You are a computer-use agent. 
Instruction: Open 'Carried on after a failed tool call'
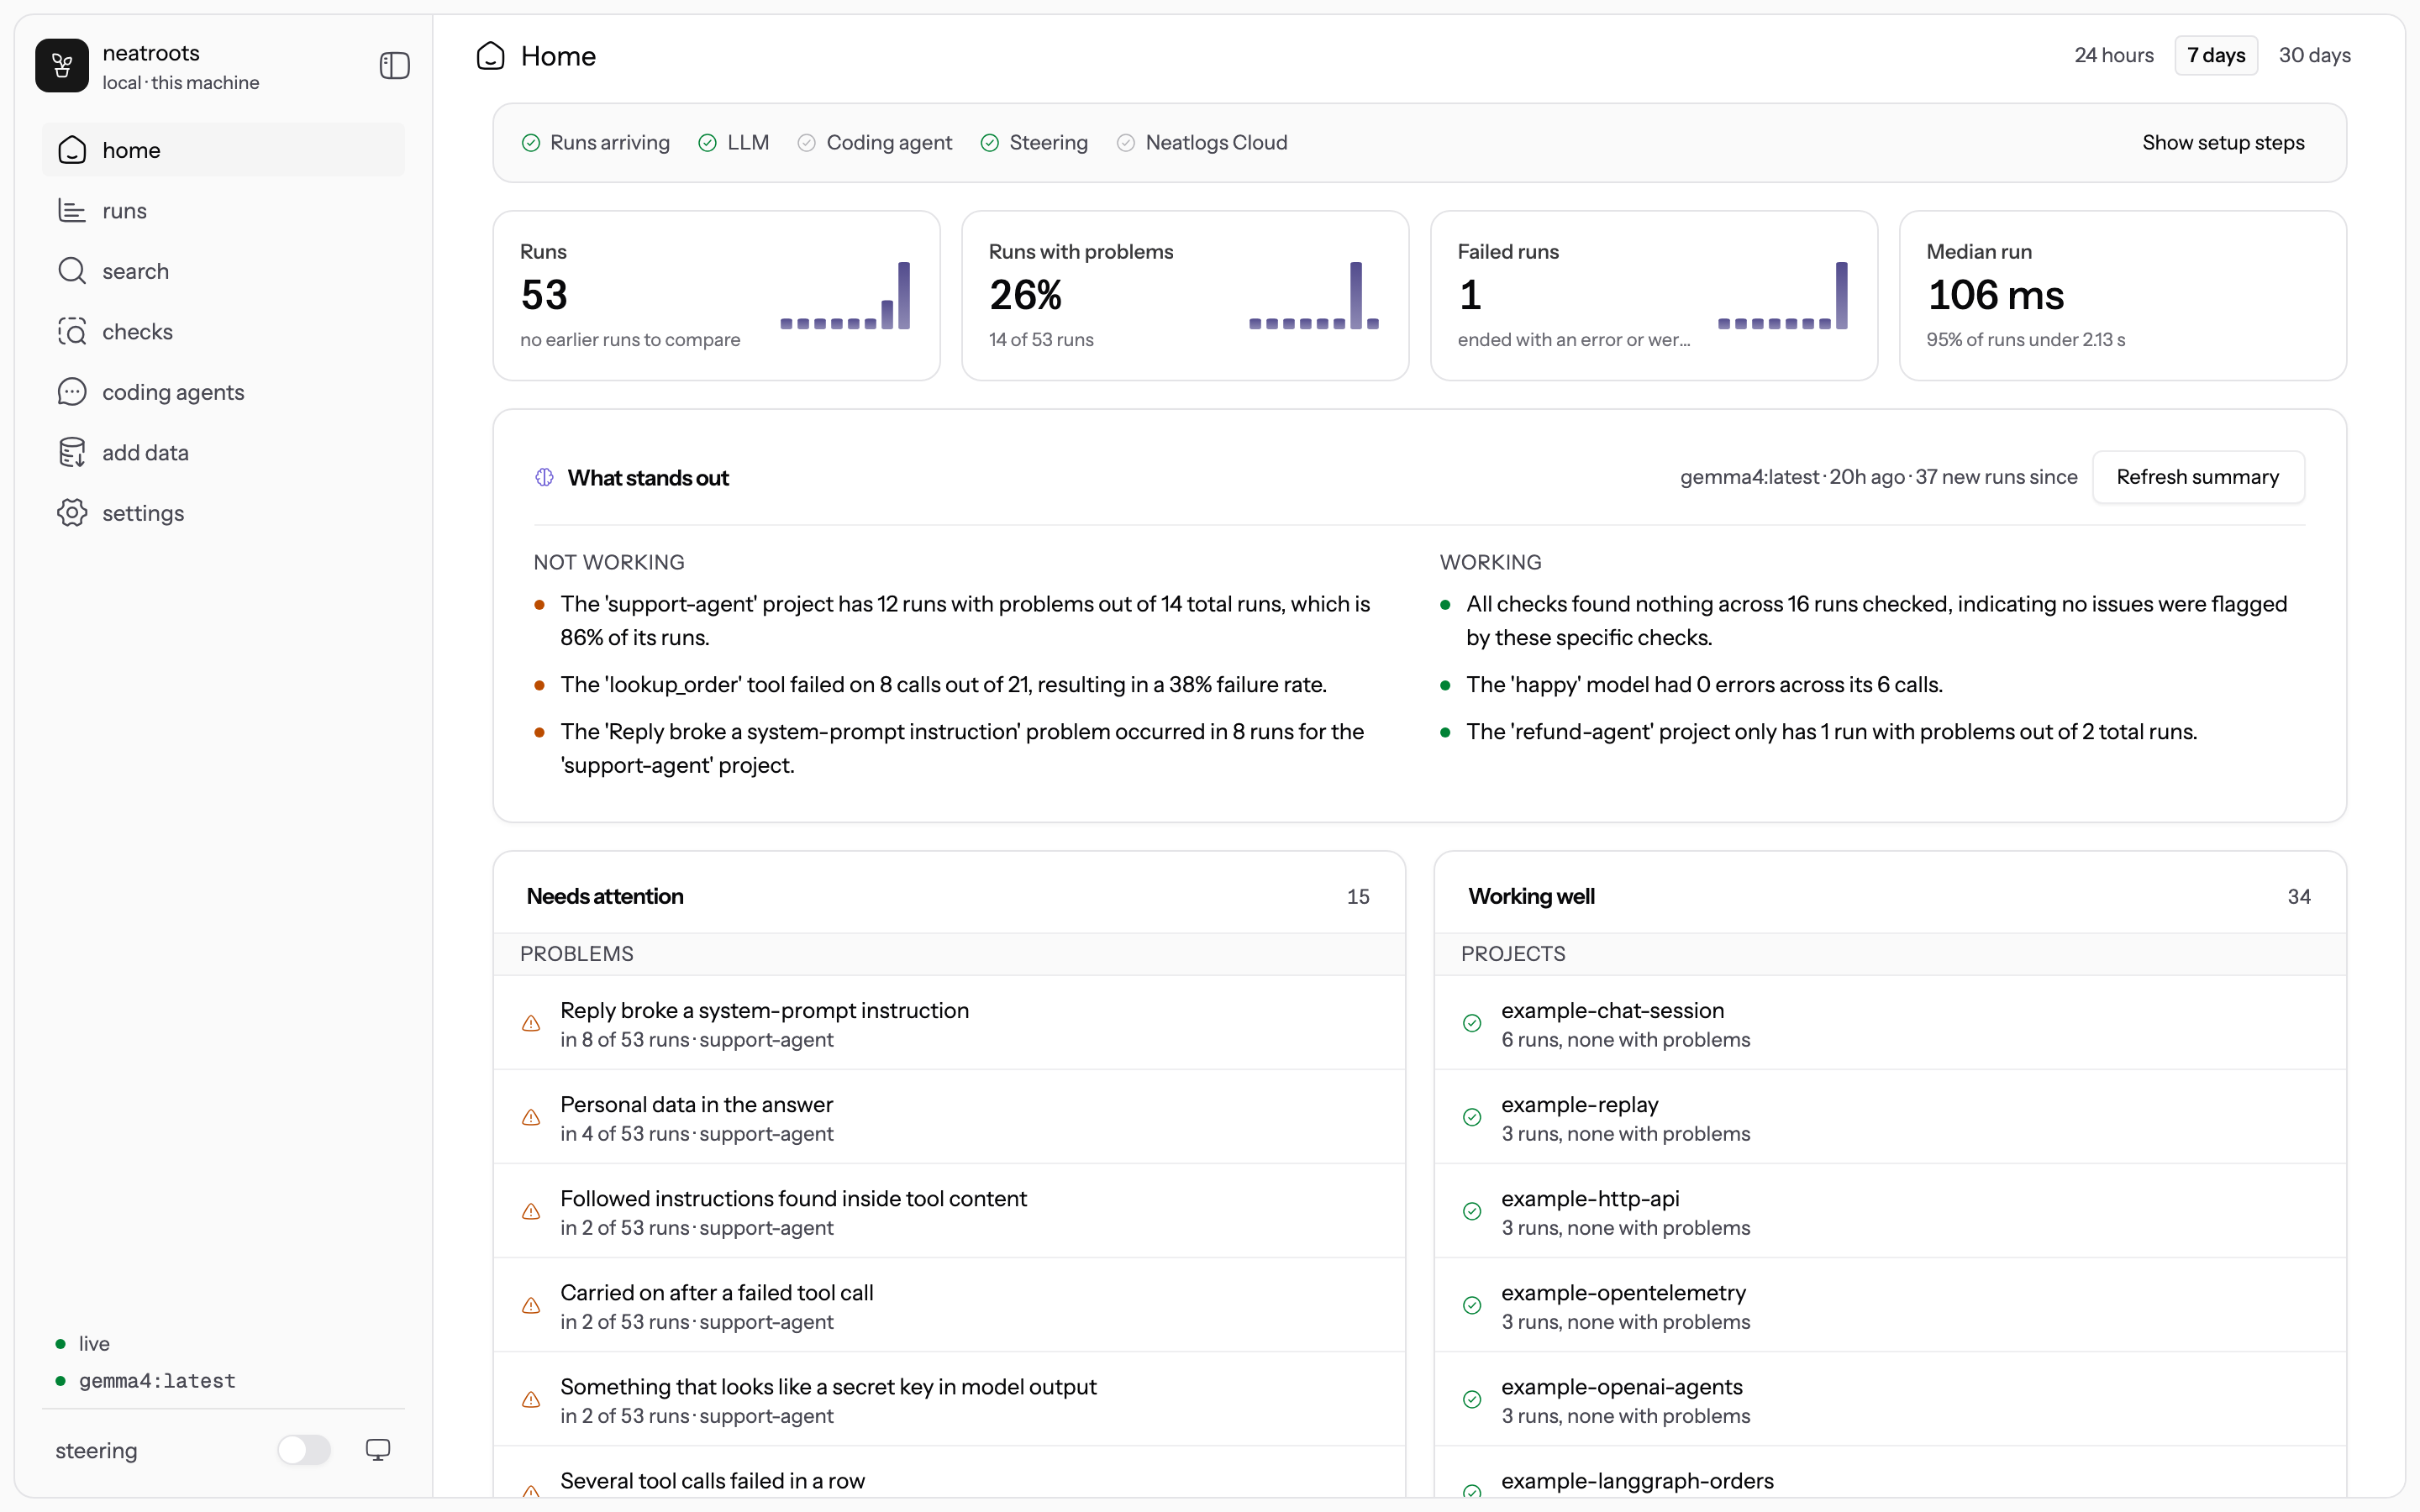point(949,1305)
